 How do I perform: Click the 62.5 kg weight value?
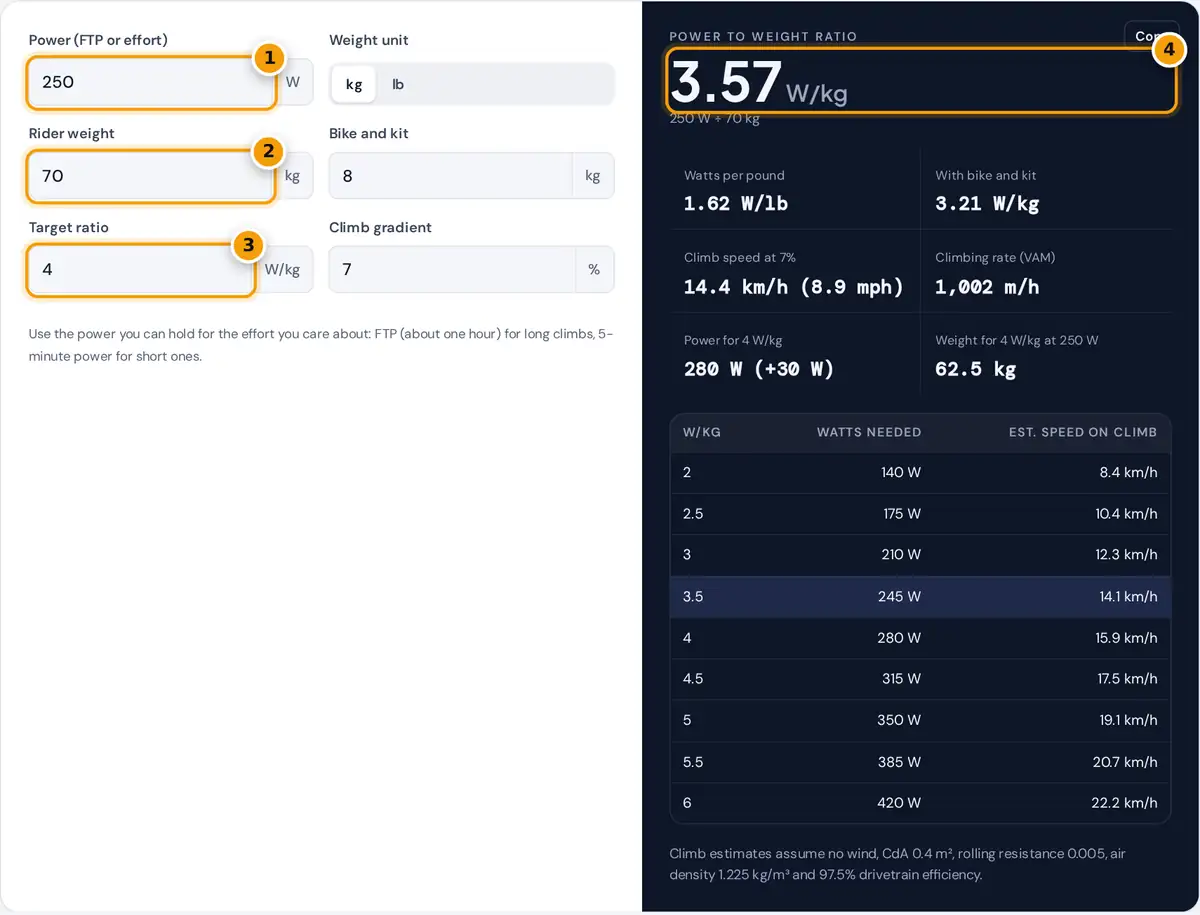coord(975,368)
